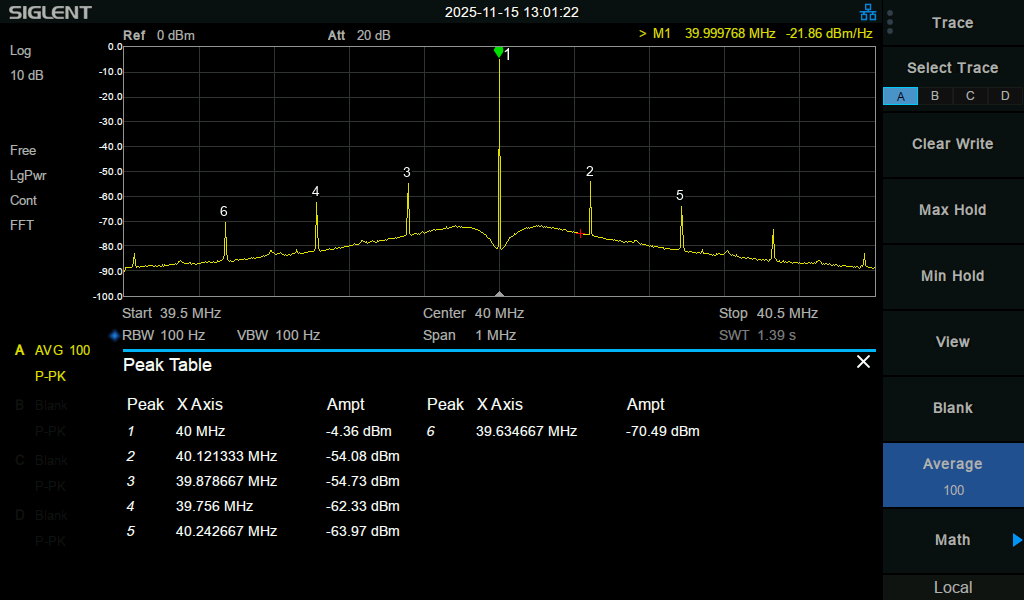
Task: Click the Average 100 softkey
Action: point(953,475)
